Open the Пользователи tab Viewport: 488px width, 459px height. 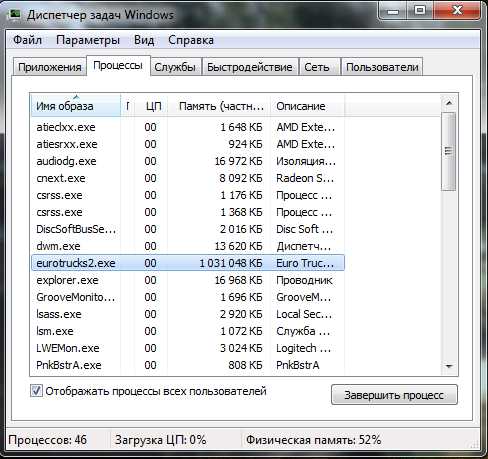pos(382,67)
